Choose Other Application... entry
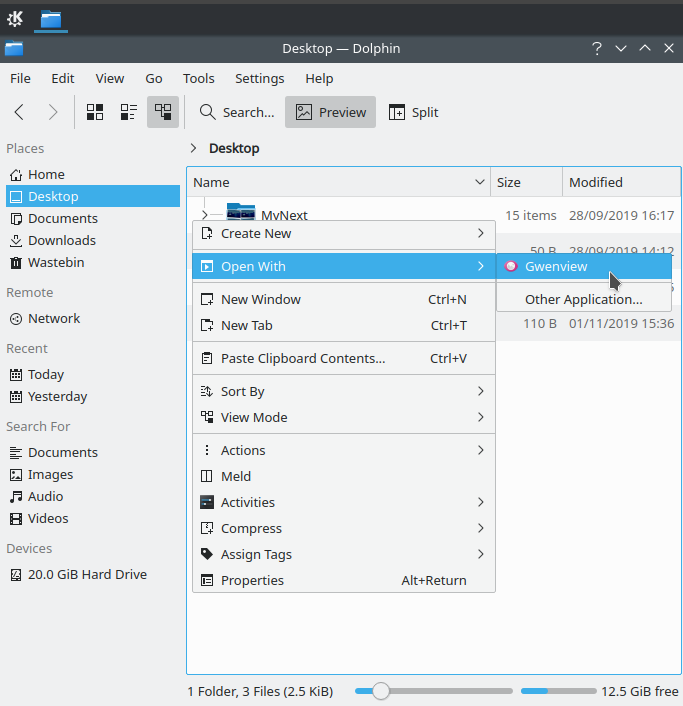This screenshot has height=706, width=683. (x=583, y=299)
